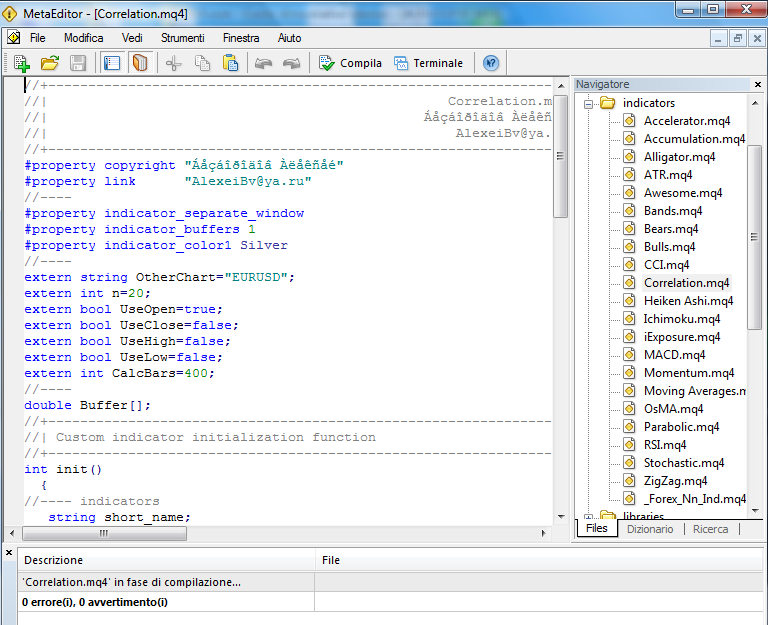Click the Help question mark icon
The height and width of the screenshot is (625, 768).
pos(491,63)
